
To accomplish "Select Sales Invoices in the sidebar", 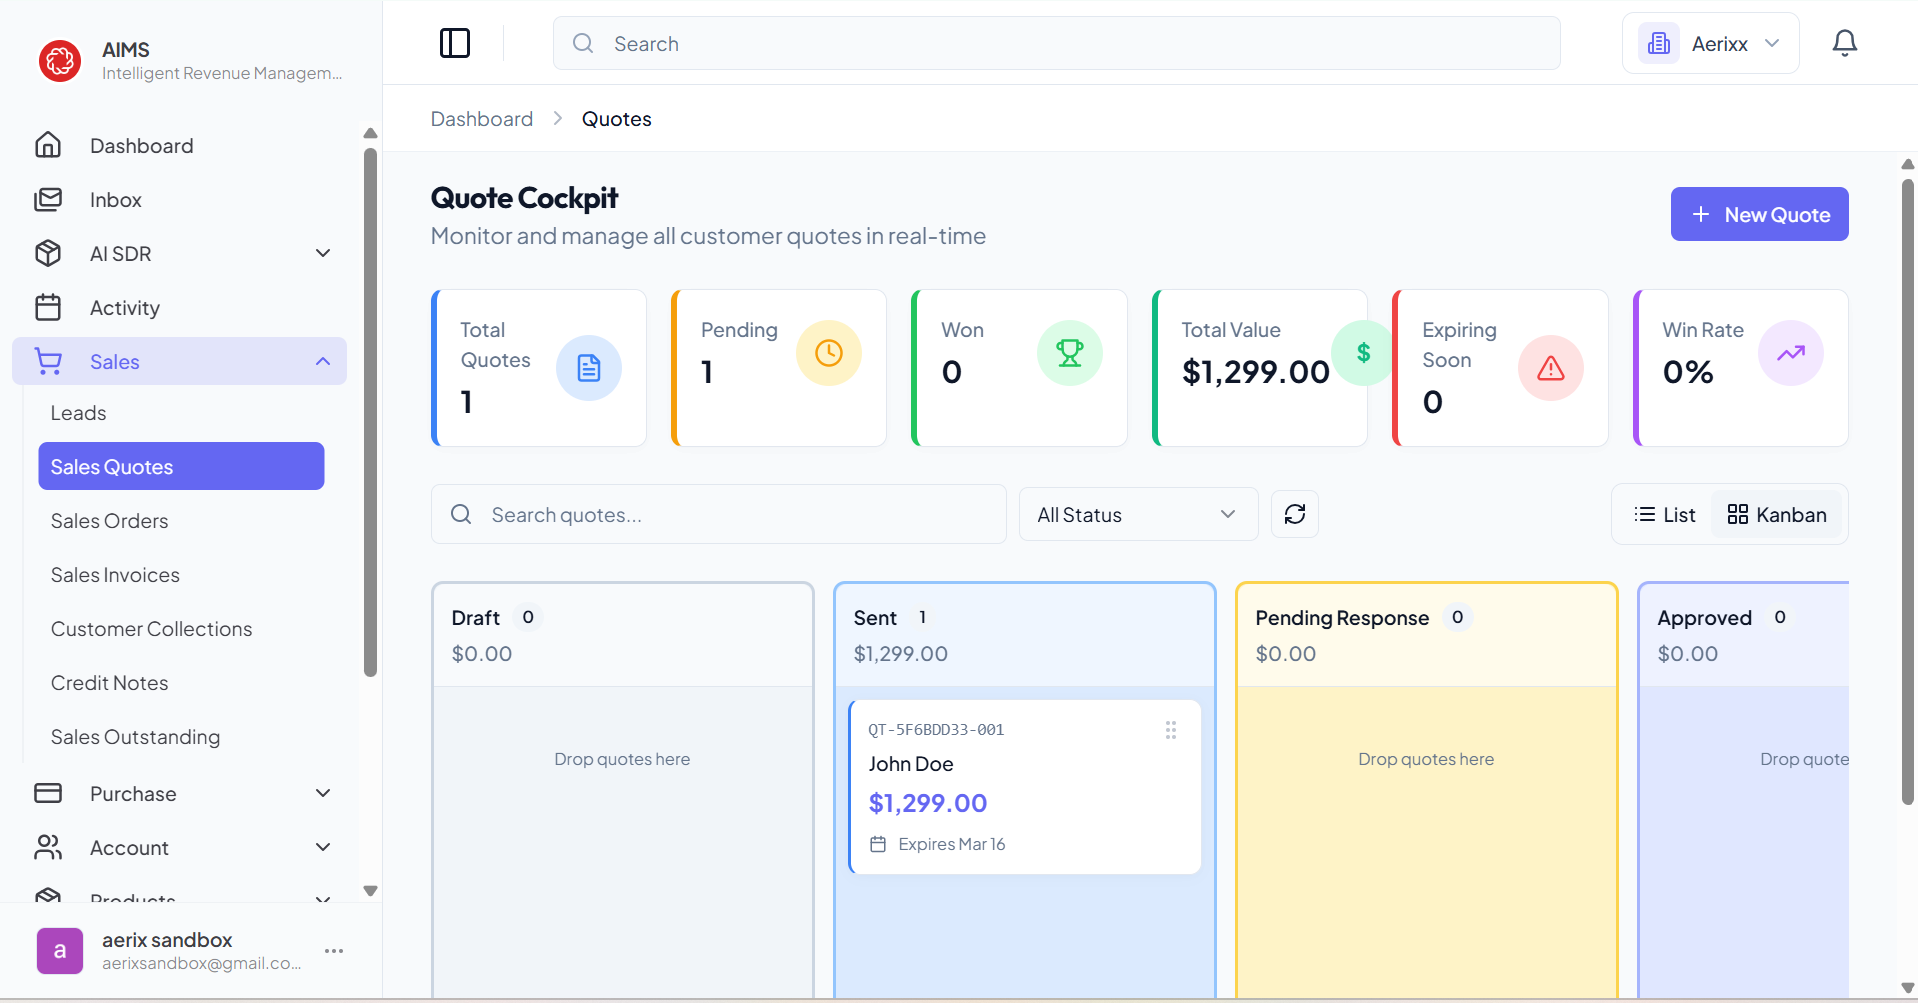I will [x=114, y=574].
